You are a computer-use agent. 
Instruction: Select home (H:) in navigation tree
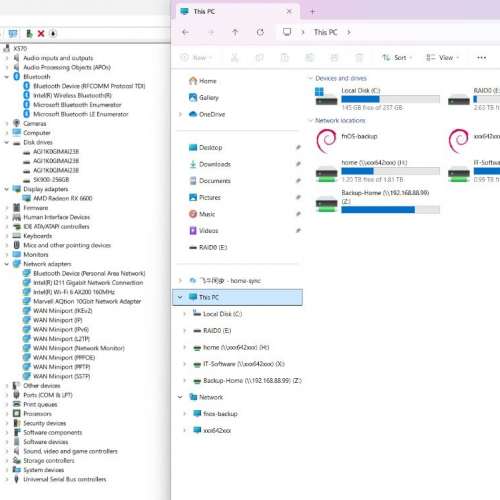coord(231,347)
